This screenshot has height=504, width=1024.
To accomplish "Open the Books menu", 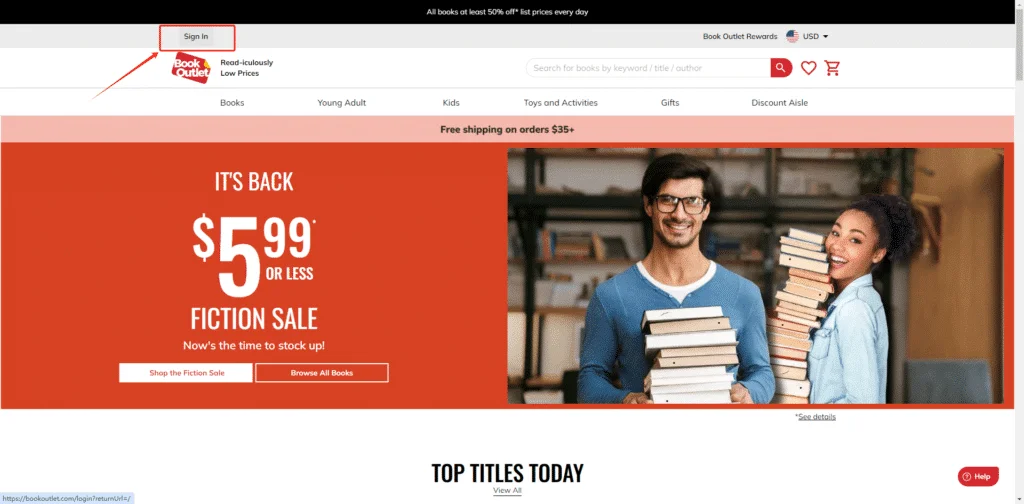I will pyautogui.click(x=232, y=102).
